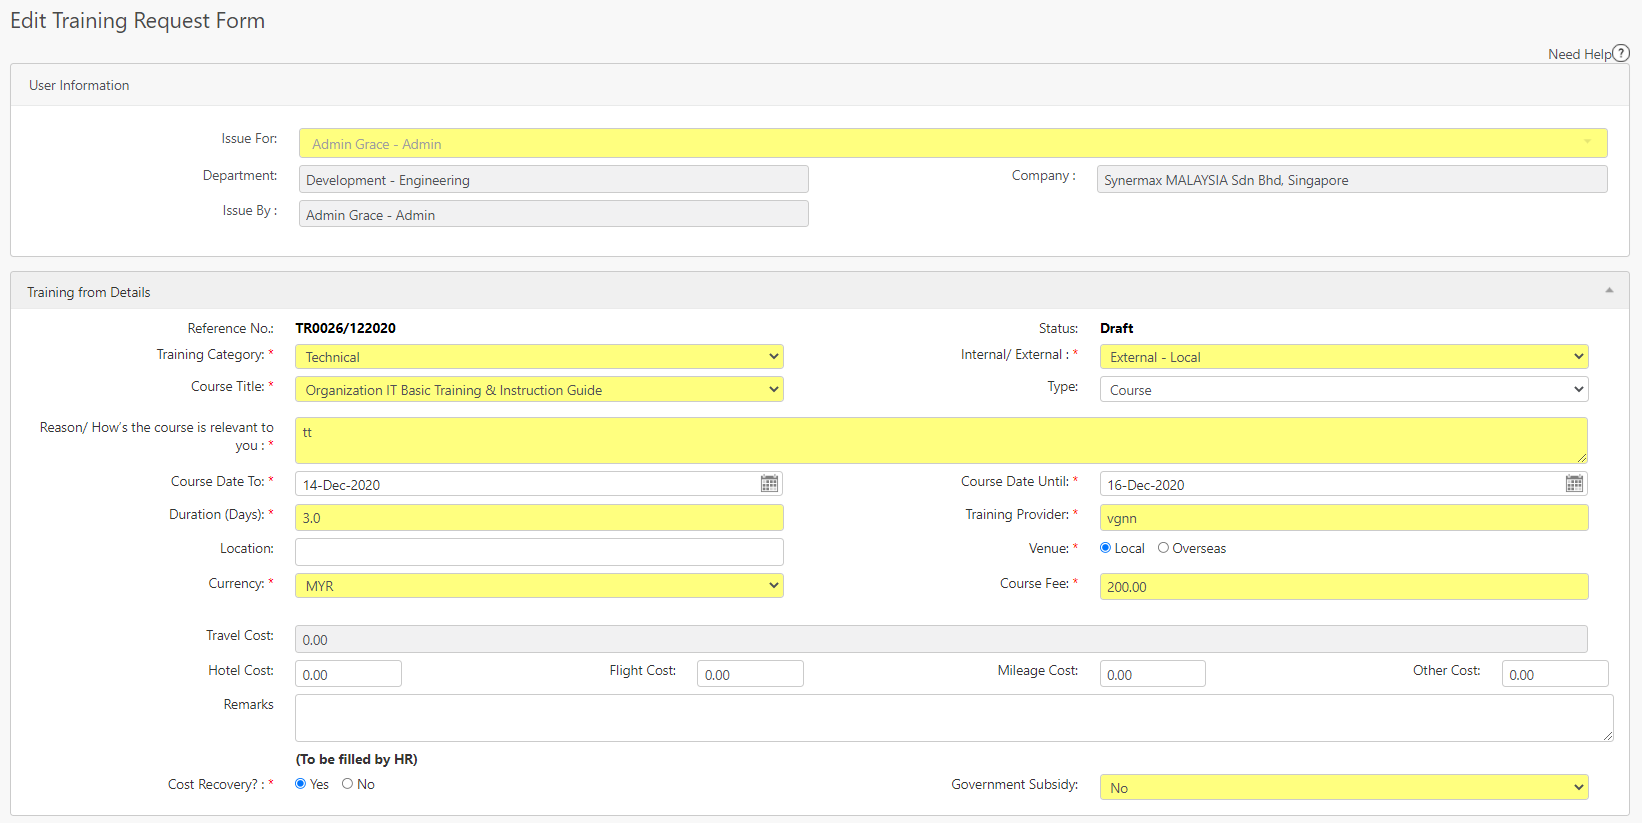Viewport: 1642px width, 823px height.
Task: Select No for Cost Recovery
Action: click(347, 783)
